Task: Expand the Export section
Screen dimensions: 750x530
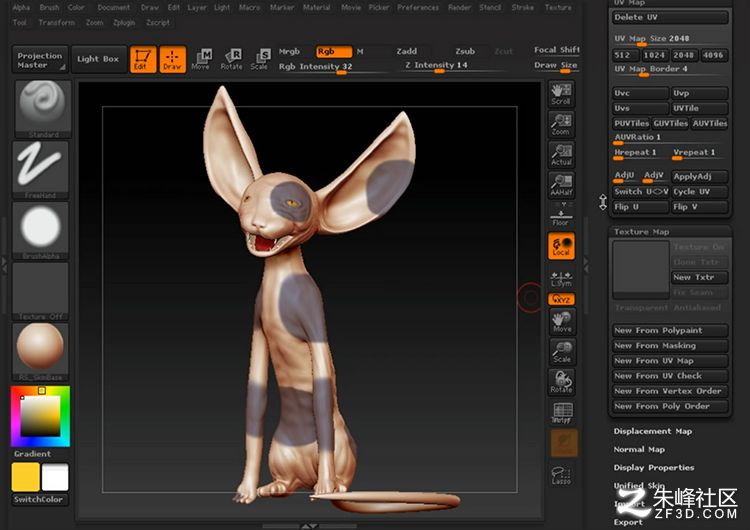Action: (x=628, y=522)
